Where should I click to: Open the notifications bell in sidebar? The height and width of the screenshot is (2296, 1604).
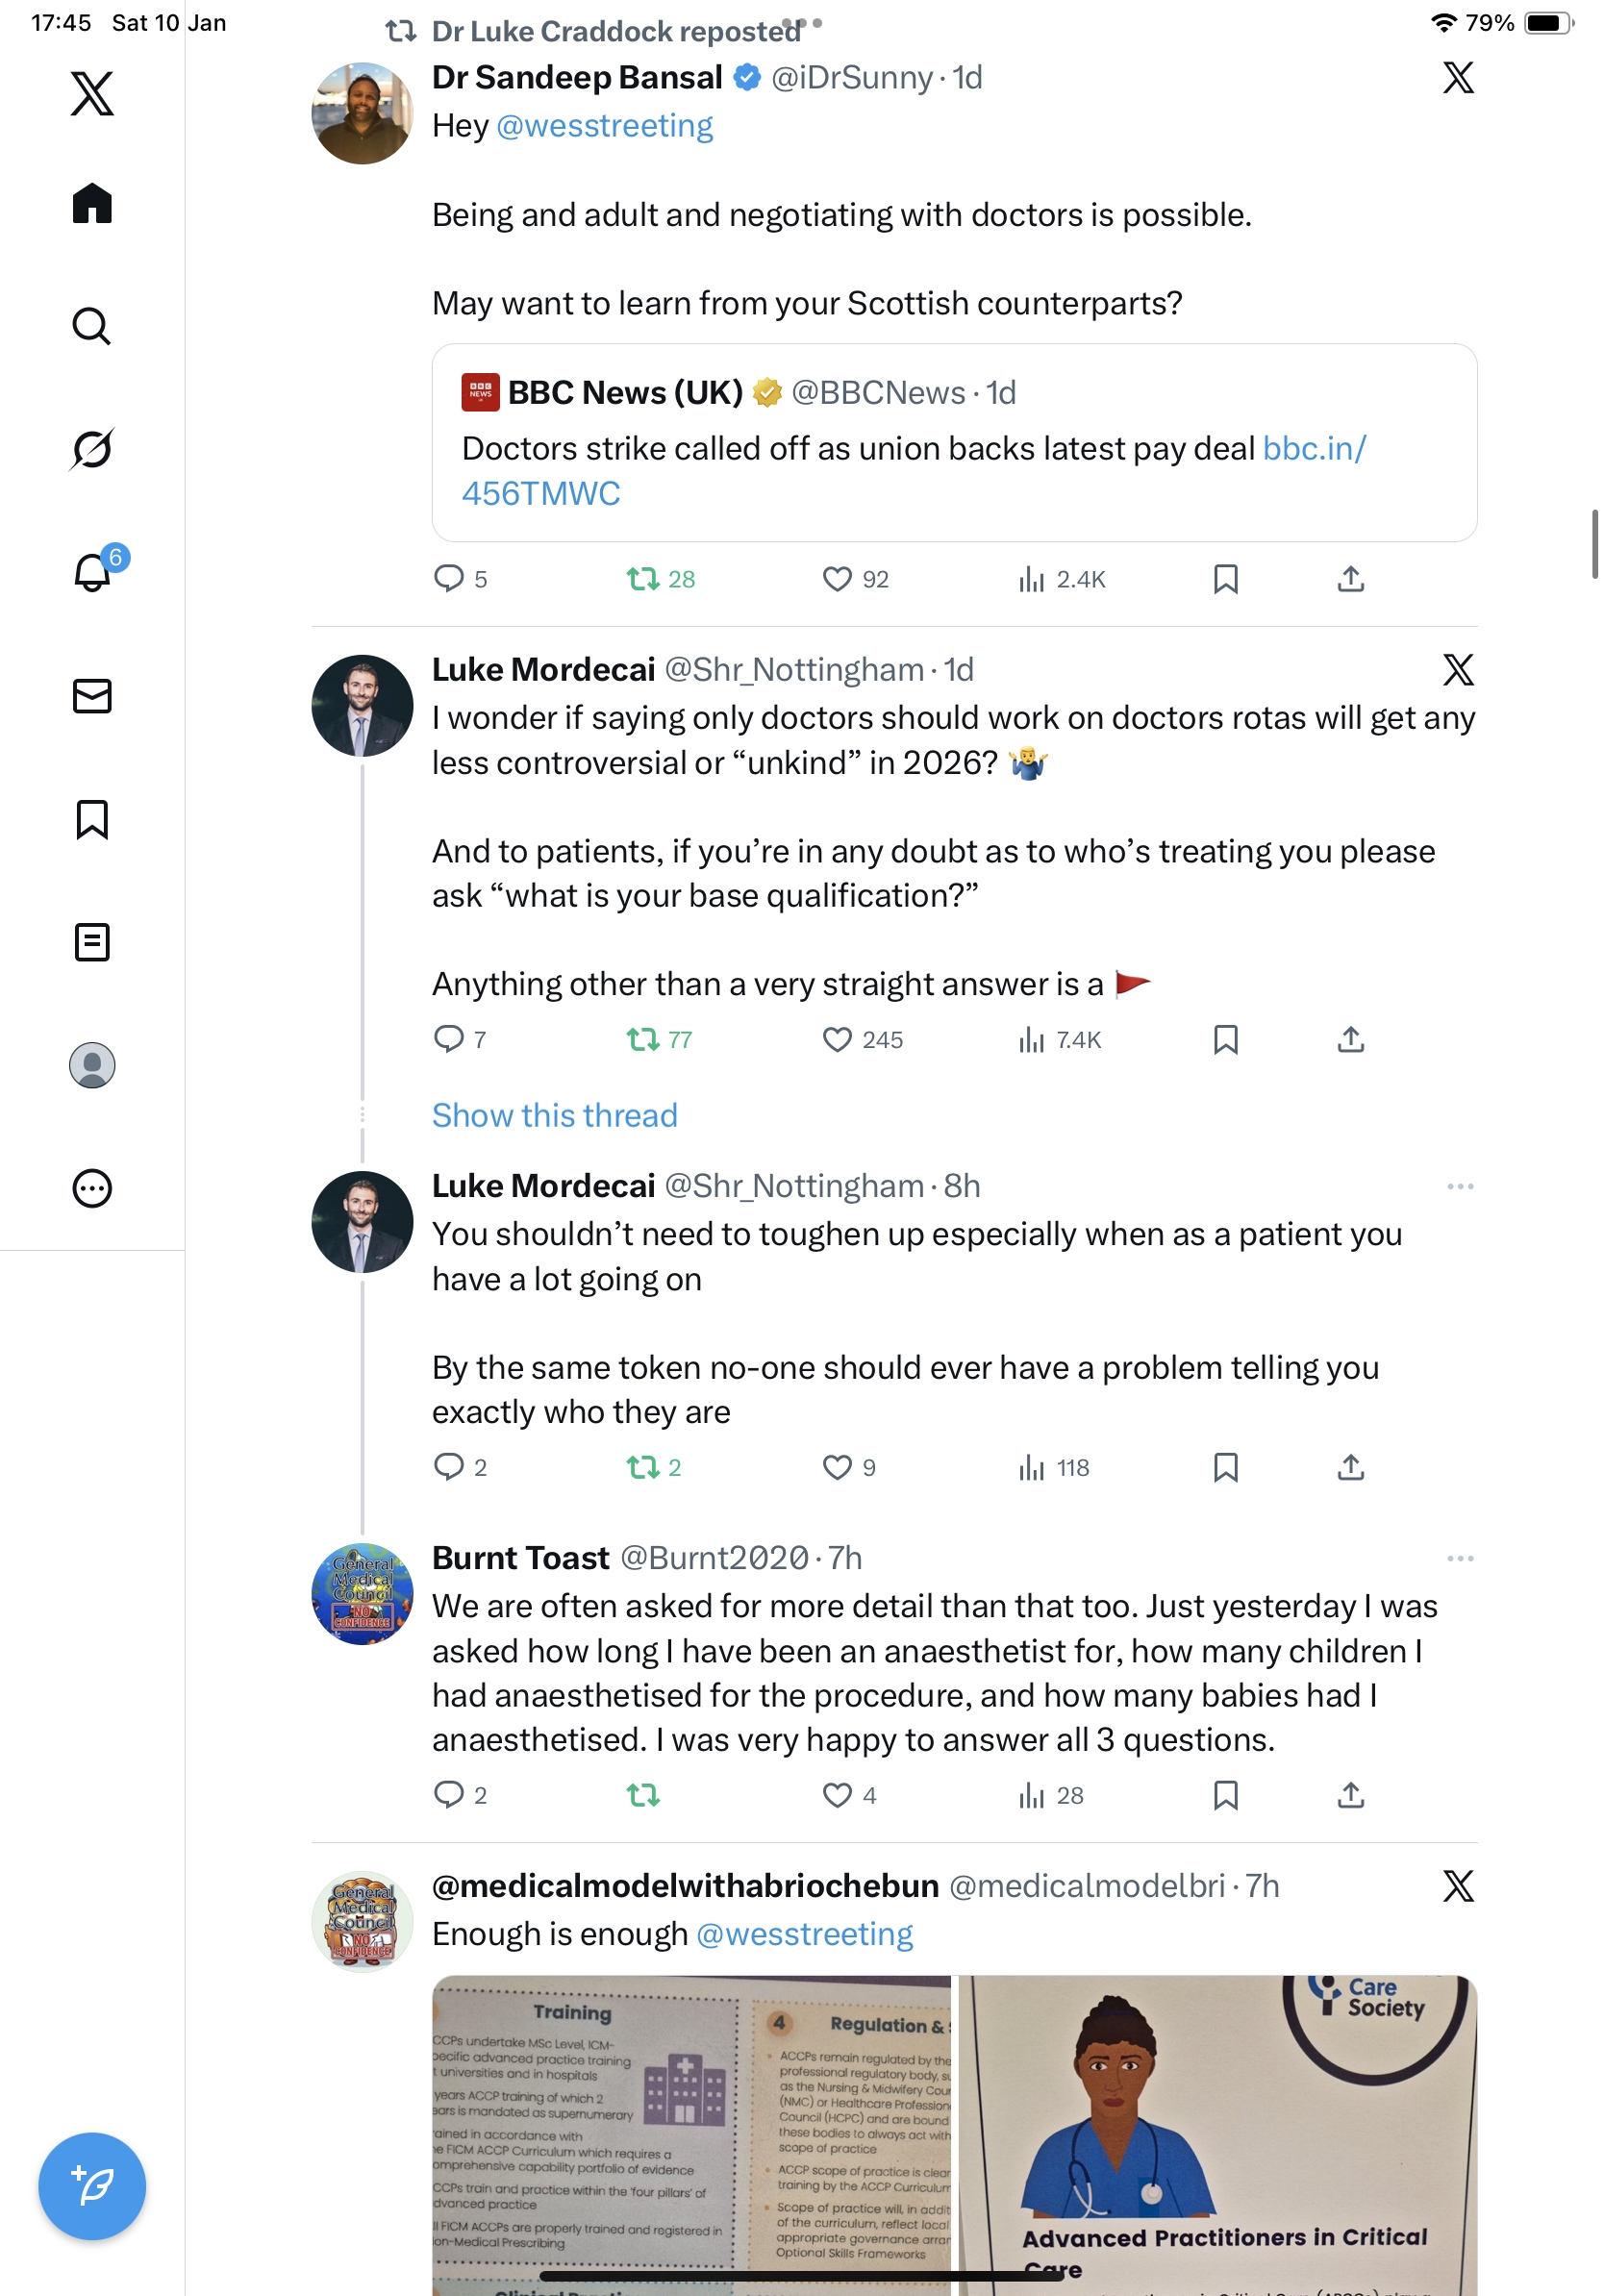(92, 573)
